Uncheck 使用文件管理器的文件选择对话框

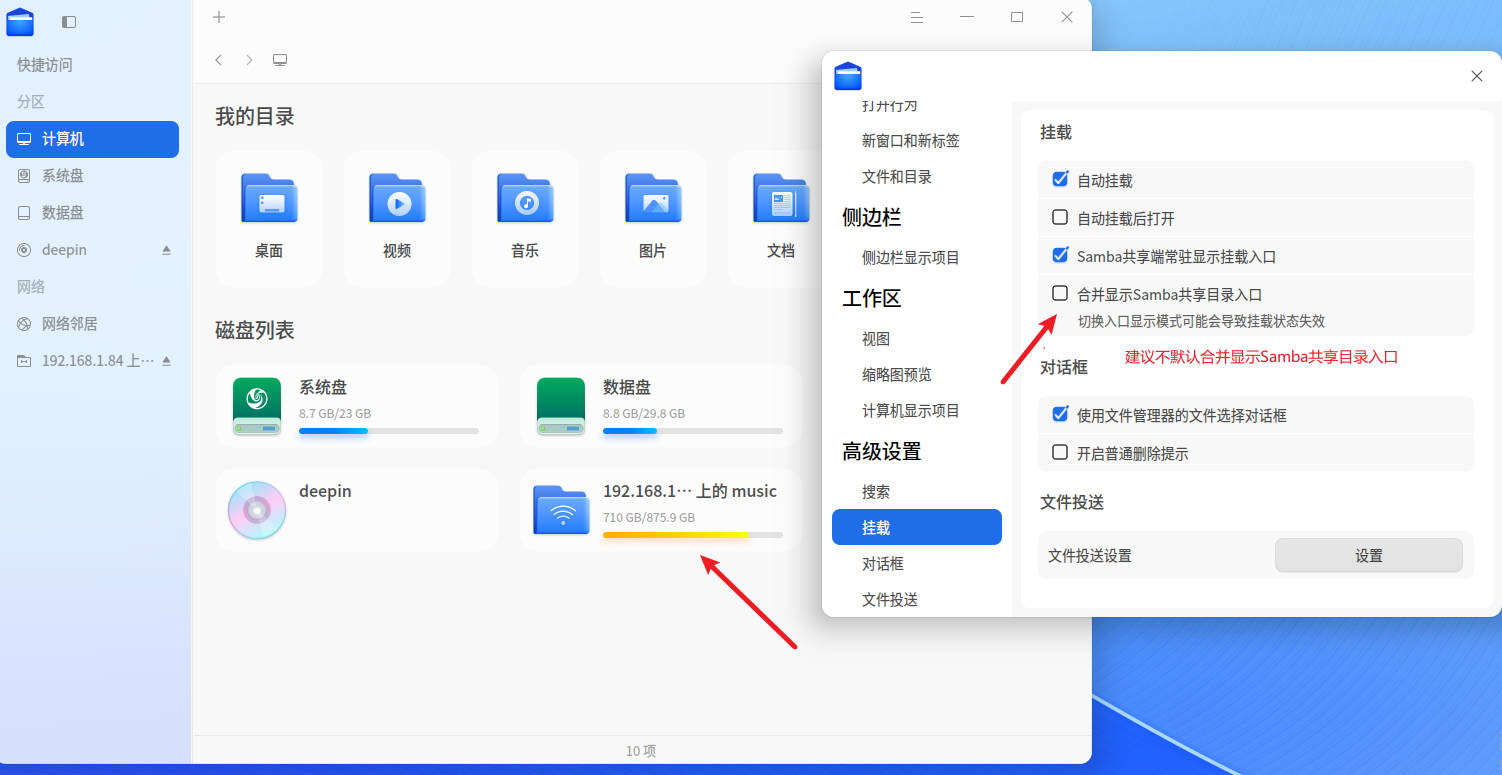click(x=1061, y=414)
